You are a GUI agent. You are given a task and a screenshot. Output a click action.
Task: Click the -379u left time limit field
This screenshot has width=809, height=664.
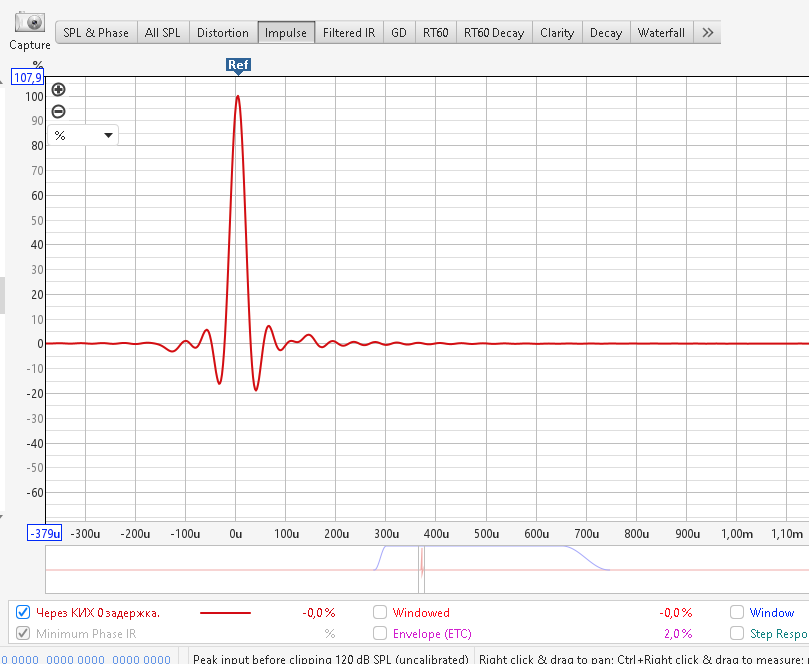tap(44, 534)
